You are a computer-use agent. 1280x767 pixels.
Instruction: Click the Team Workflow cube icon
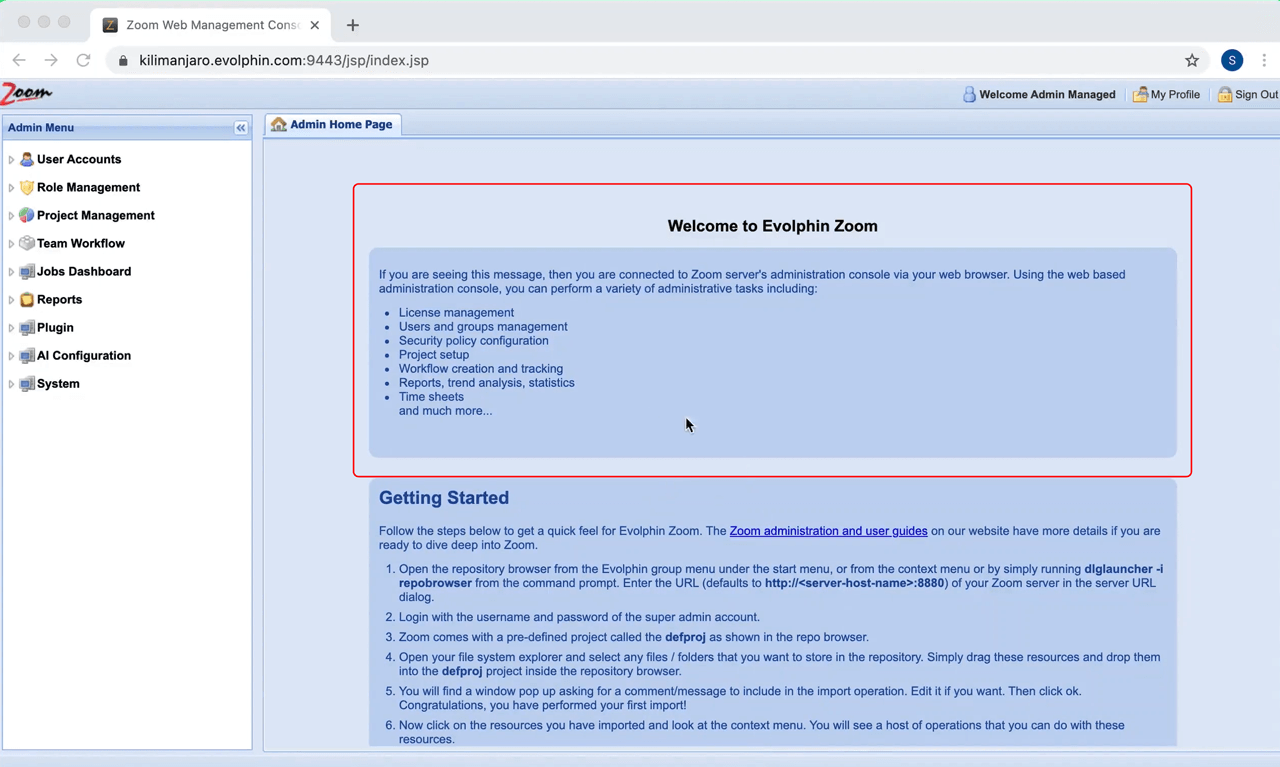[27, 243]
